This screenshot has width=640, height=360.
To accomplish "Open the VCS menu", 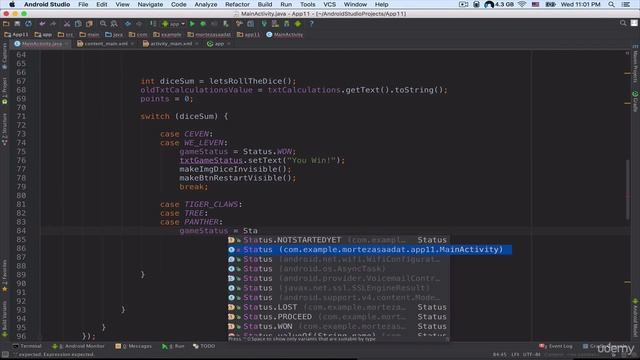I will 329,4.
